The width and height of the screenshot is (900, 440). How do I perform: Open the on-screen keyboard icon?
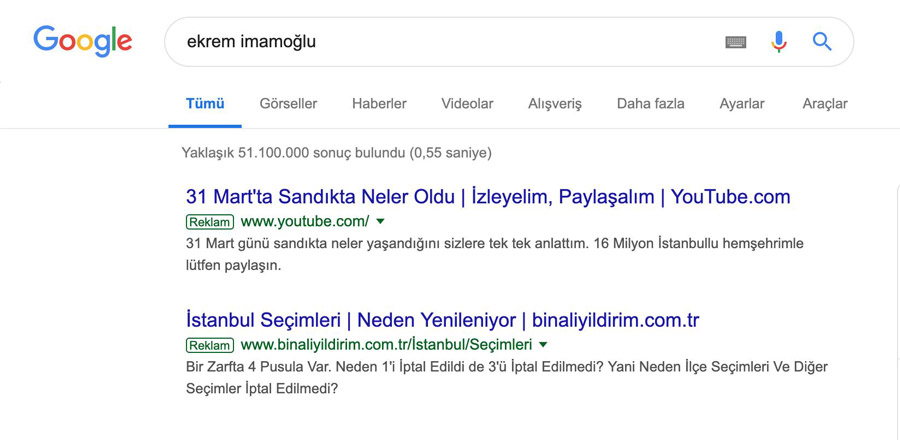(x=735, y=42)
